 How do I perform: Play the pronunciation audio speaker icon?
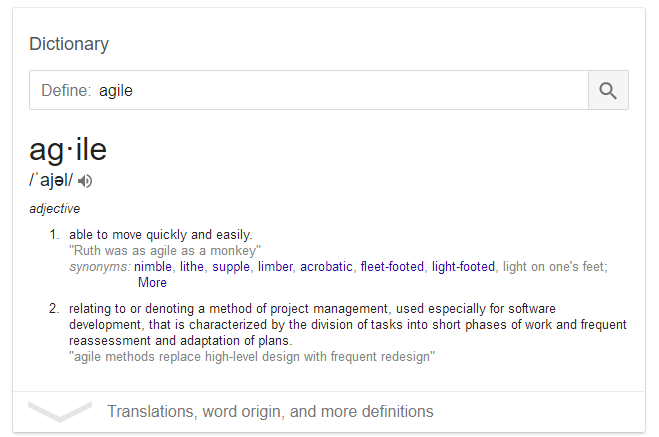(85, 181)
